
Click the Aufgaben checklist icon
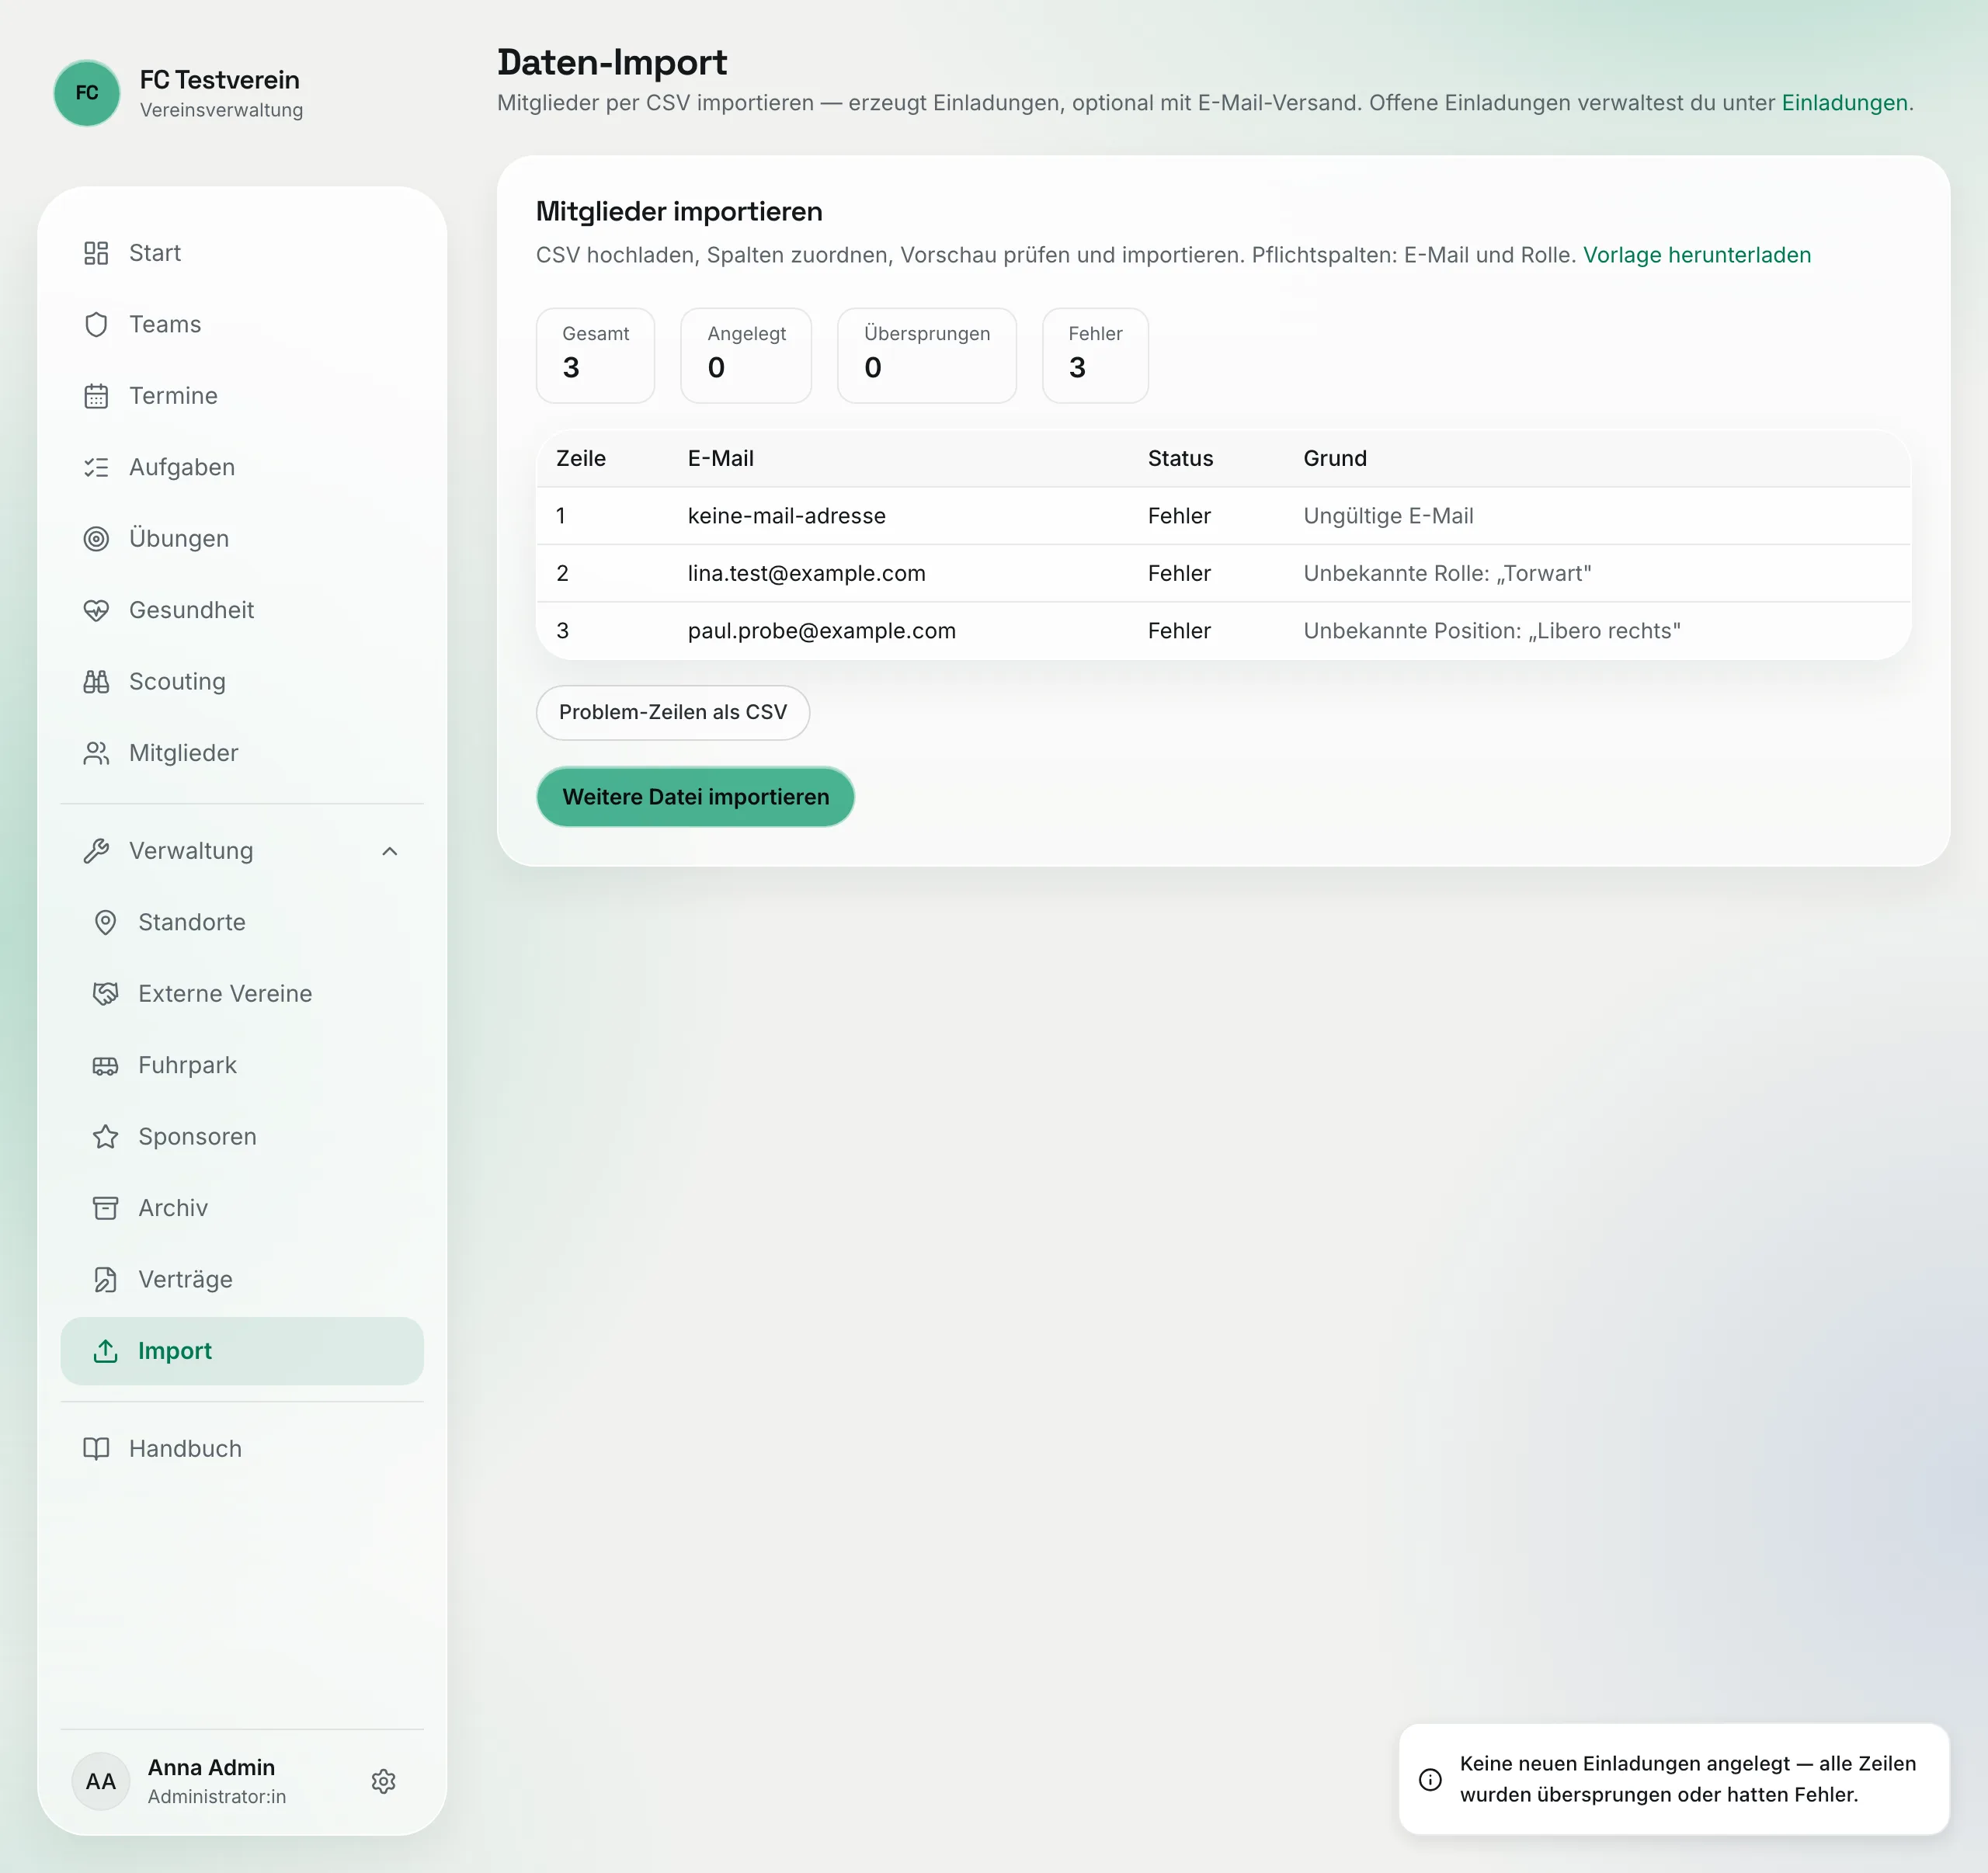96,467
